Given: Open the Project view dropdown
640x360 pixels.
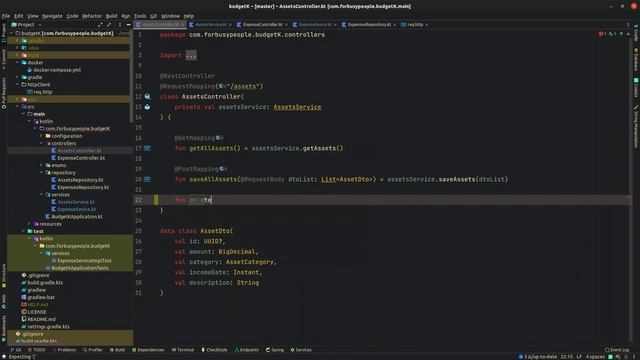Looking at the screenshot, I should coord(27,25).
